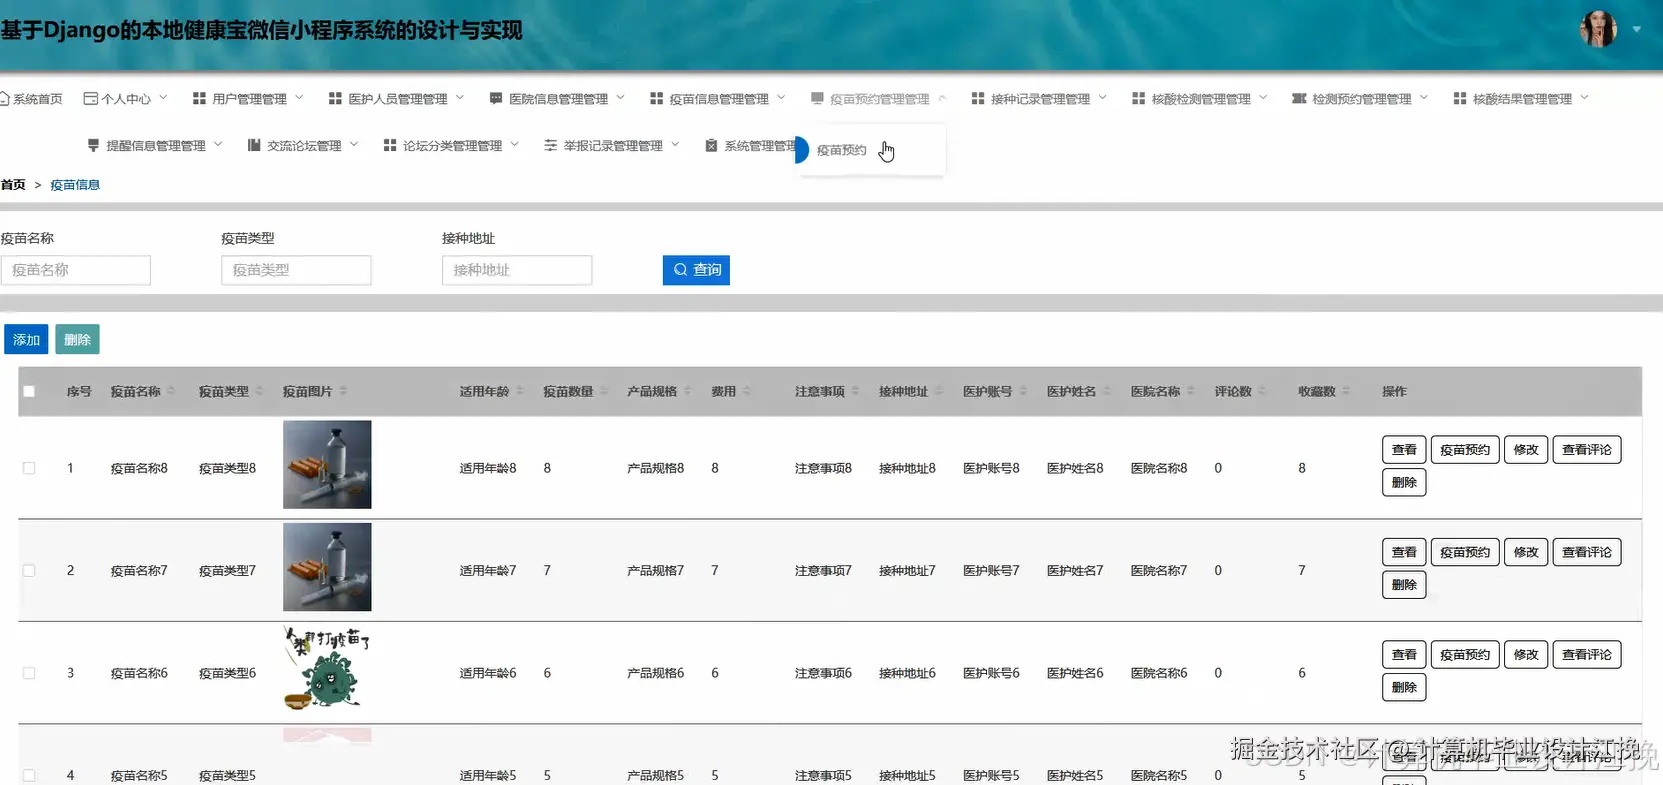Screen dimensions: 1663x785
Task: Focus the 疫苗类型 search input
Action: click(296, 270)
